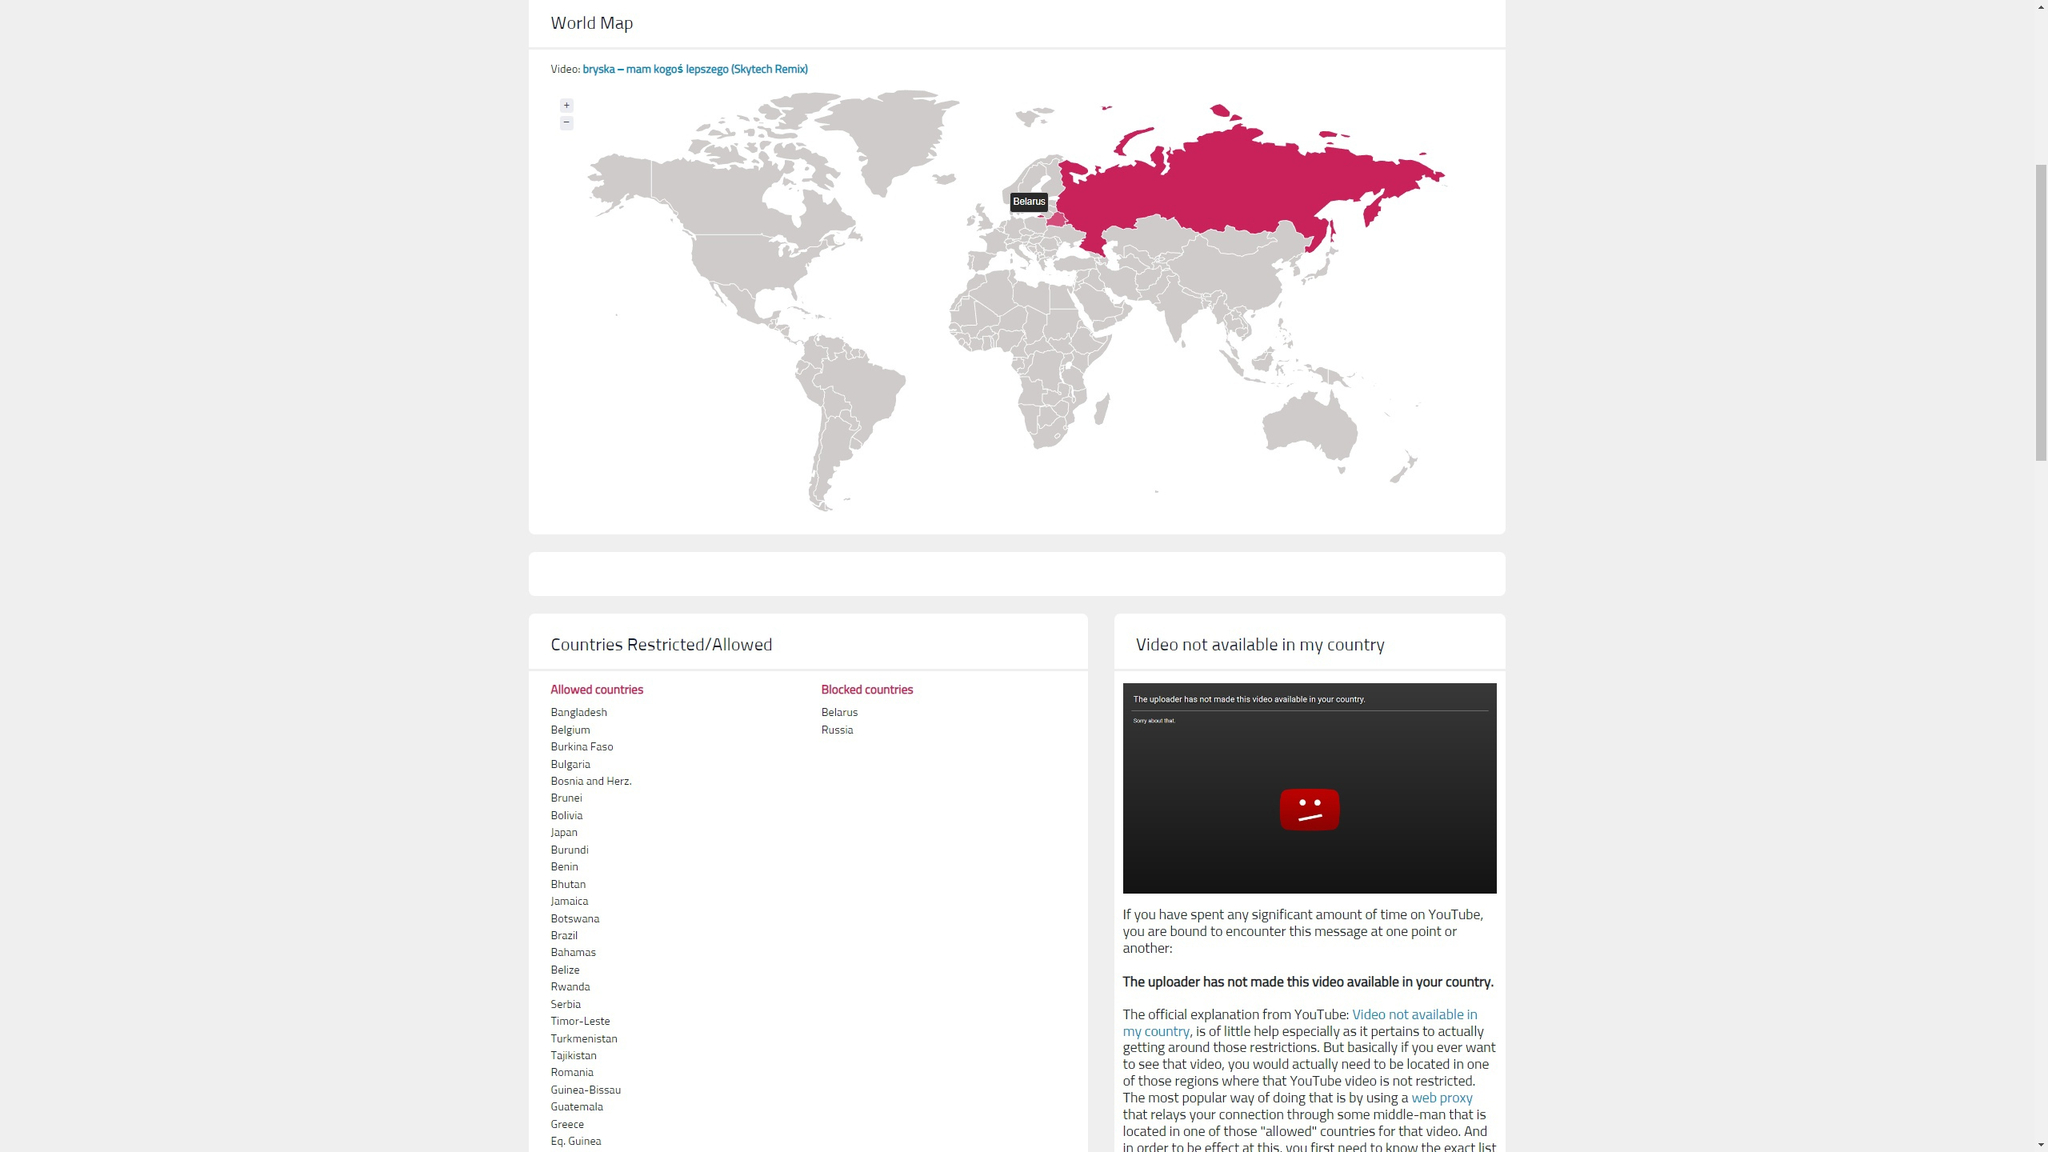Click the page's vertical scrollbar thumb
The width and height of the screenshot is (2048, 1152).
[x=2041, y=310]
